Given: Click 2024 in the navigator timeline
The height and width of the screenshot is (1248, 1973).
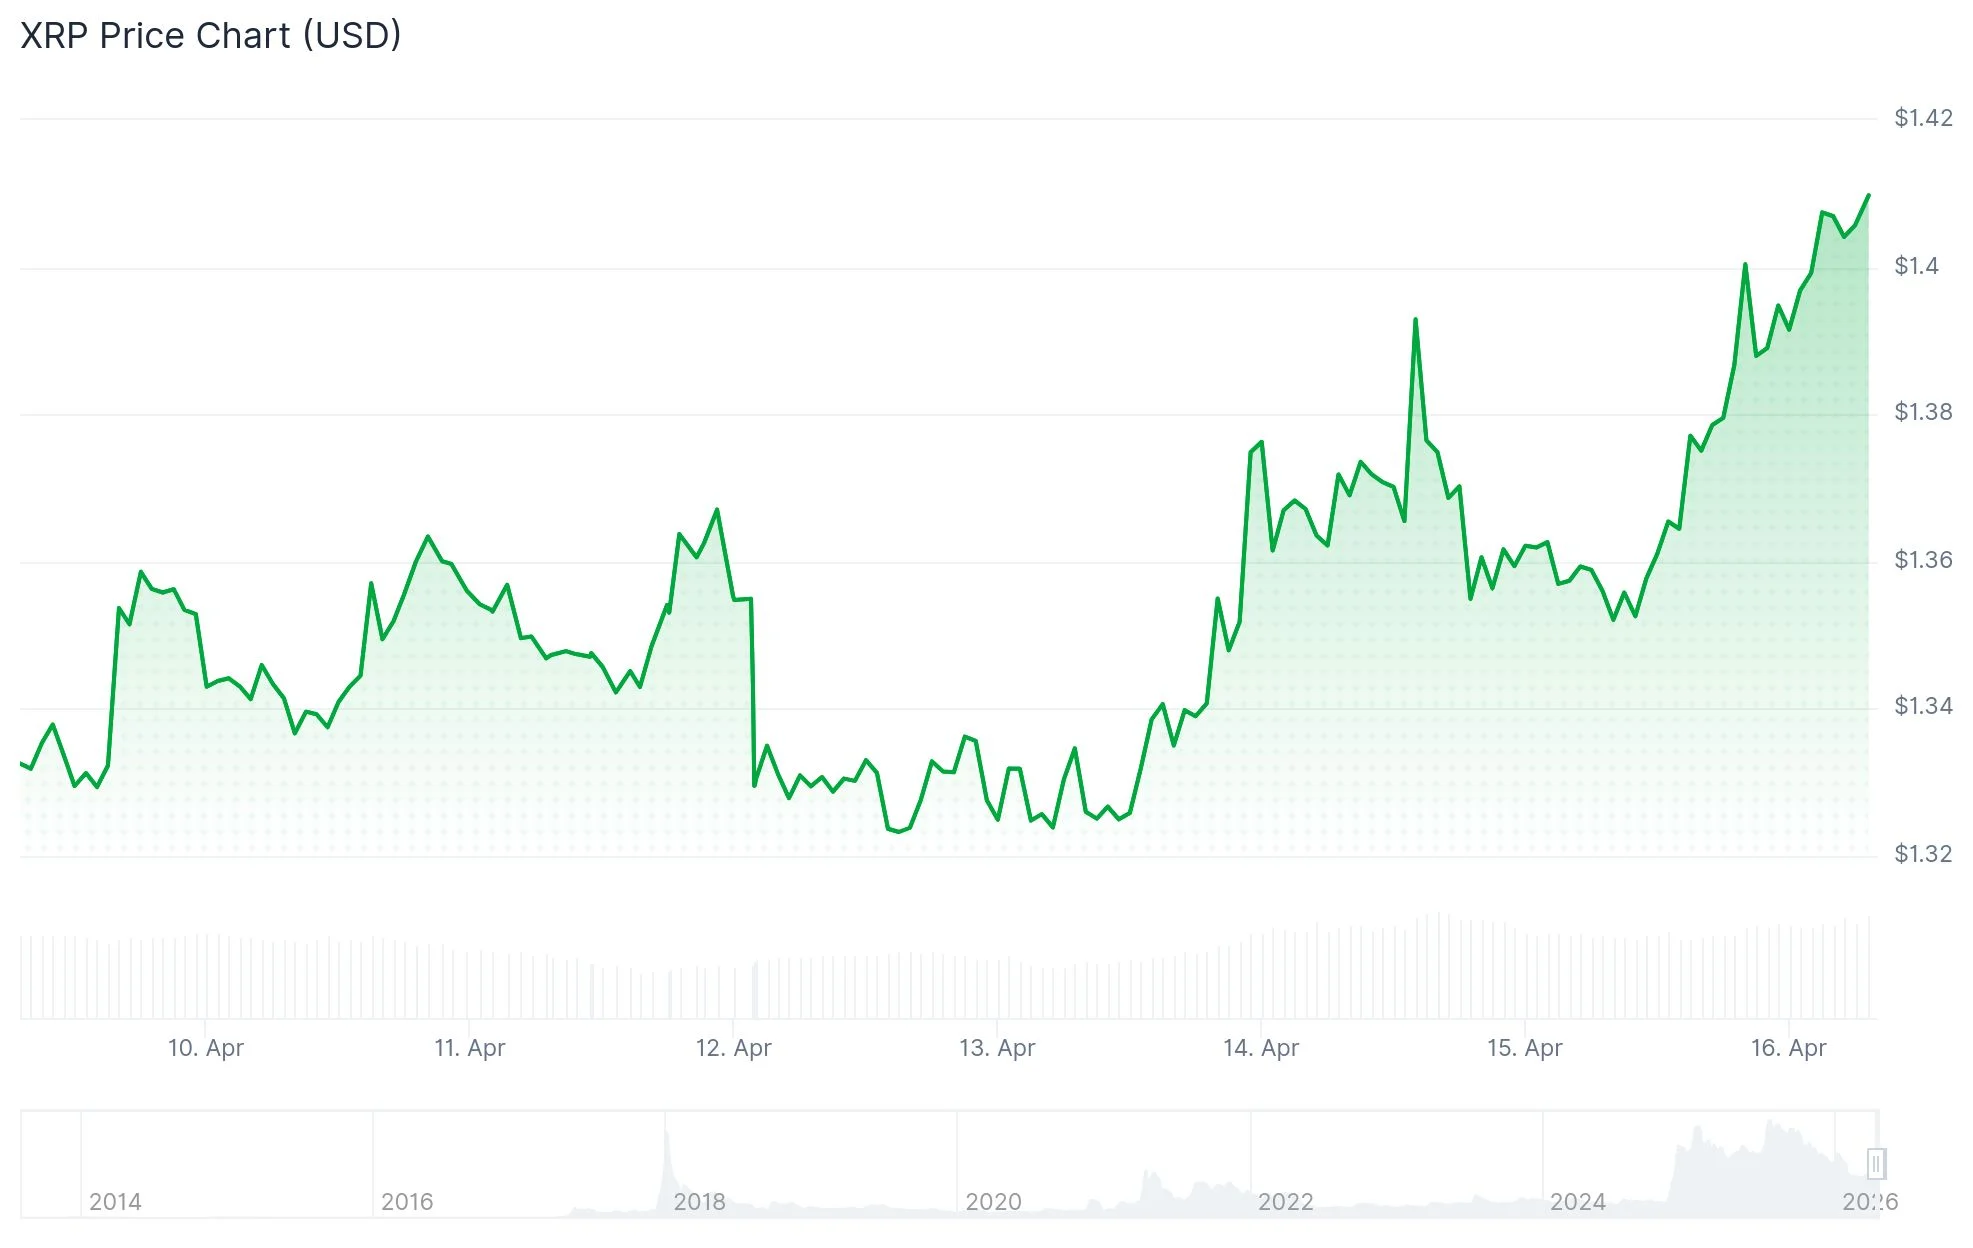Looking at the screenshot, I should pos(1577,1202).
